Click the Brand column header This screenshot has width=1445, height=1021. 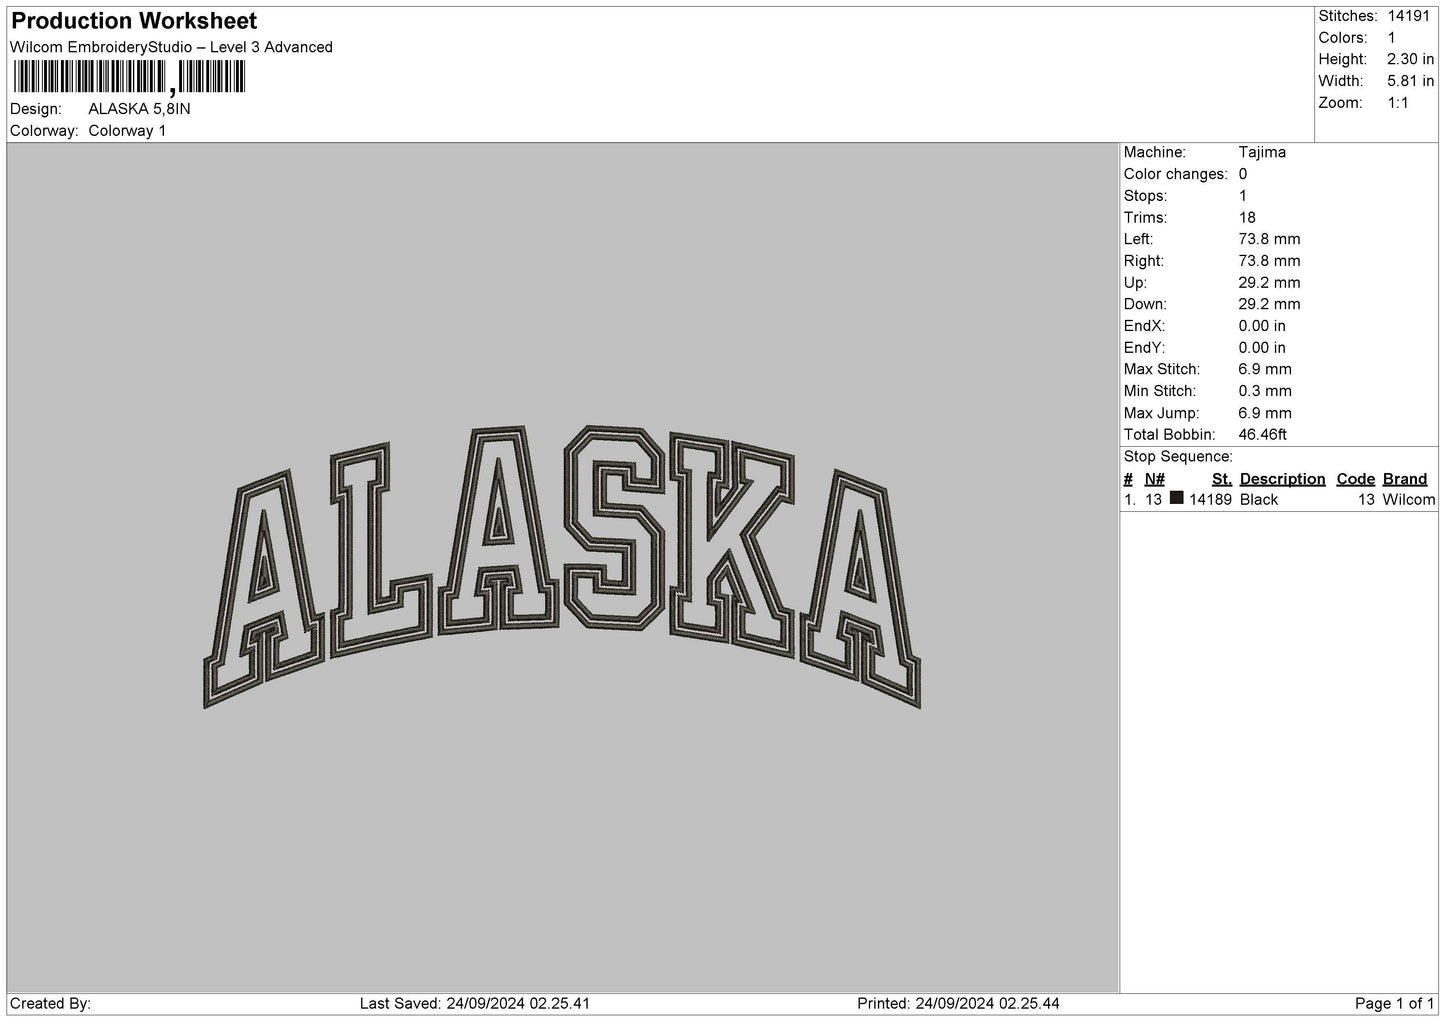point(1405,479)
